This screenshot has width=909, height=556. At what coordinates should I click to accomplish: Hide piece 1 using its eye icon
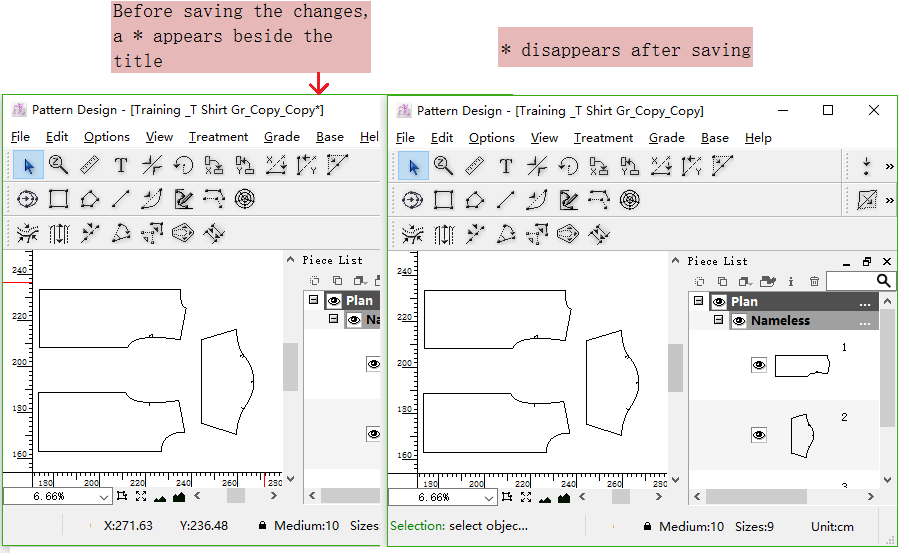click(x=759, y=366)
